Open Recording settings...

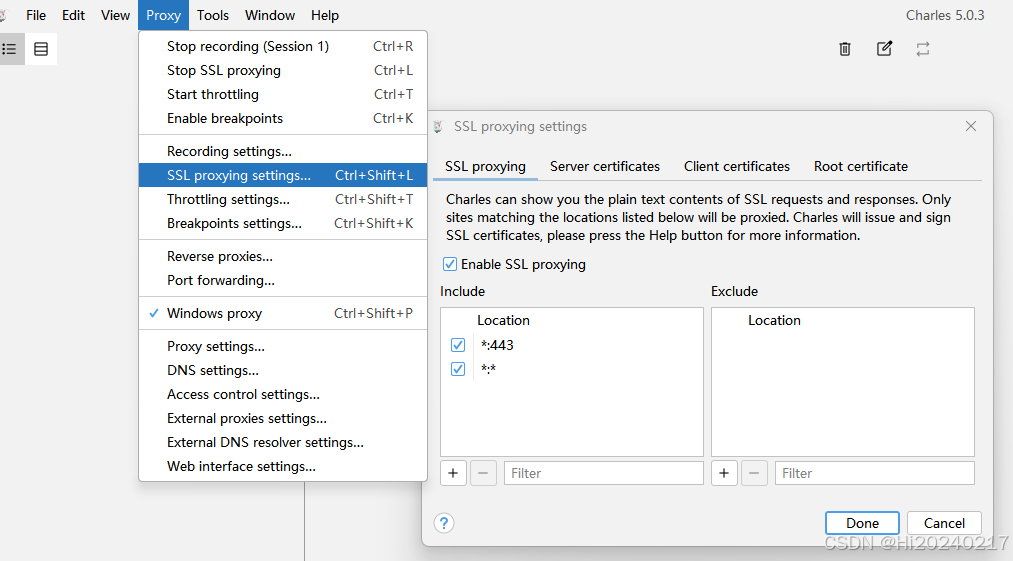point(283,151)
